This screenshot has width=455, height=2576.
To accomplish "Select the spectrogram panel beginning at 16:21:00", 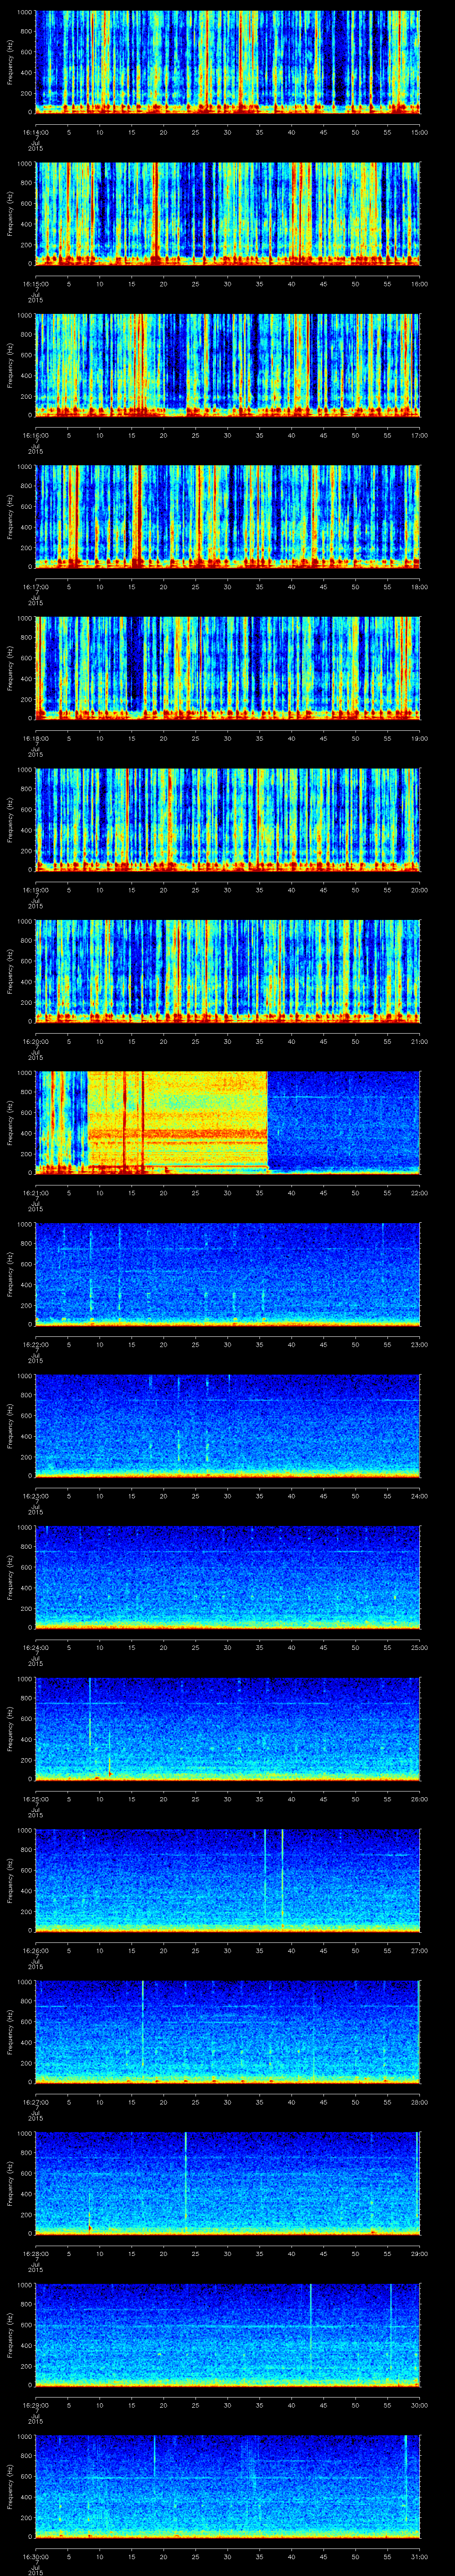I will click(228, 1122).
